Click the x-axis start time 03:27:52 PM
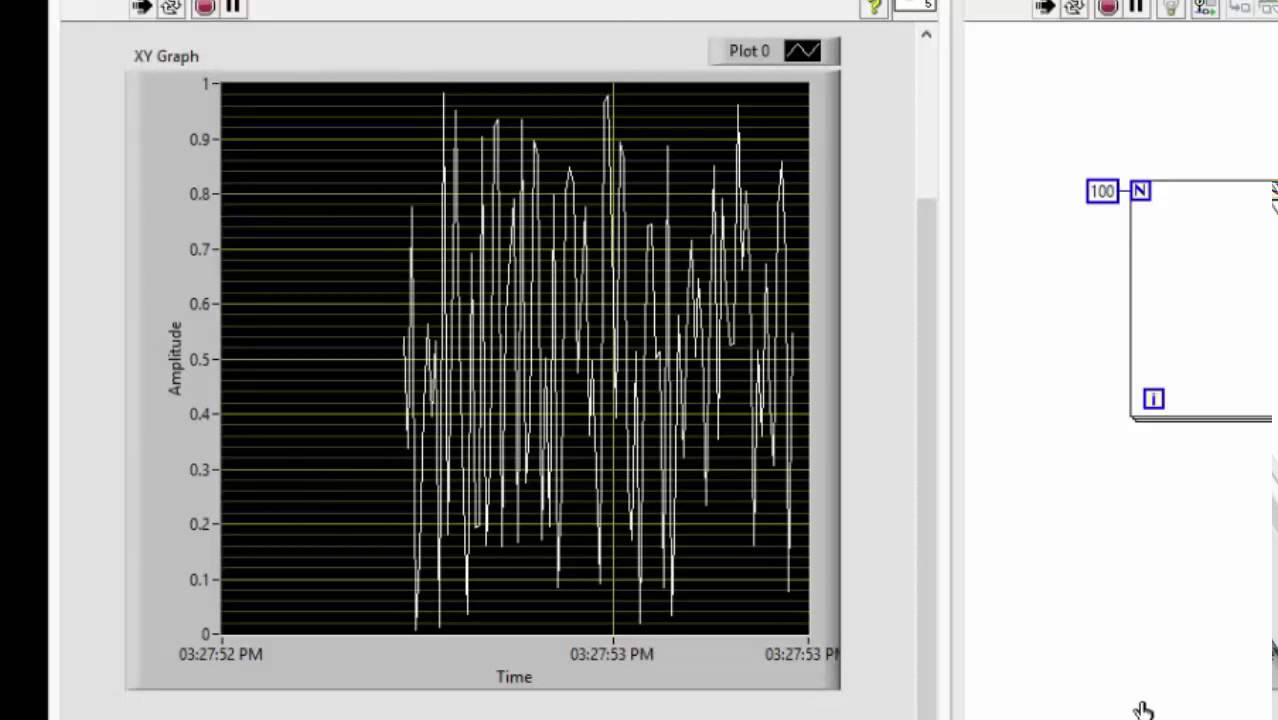 click(x=221, y=654)
